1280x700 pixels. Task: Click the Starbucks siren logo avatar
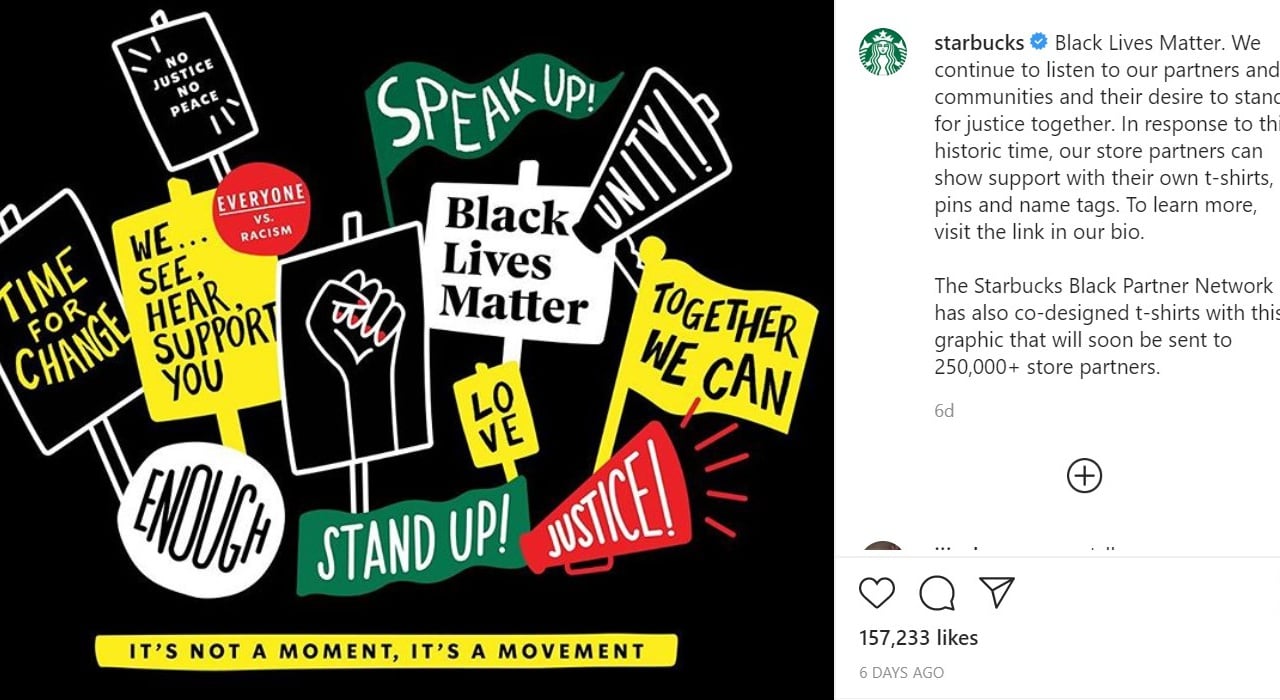point(883,52)
